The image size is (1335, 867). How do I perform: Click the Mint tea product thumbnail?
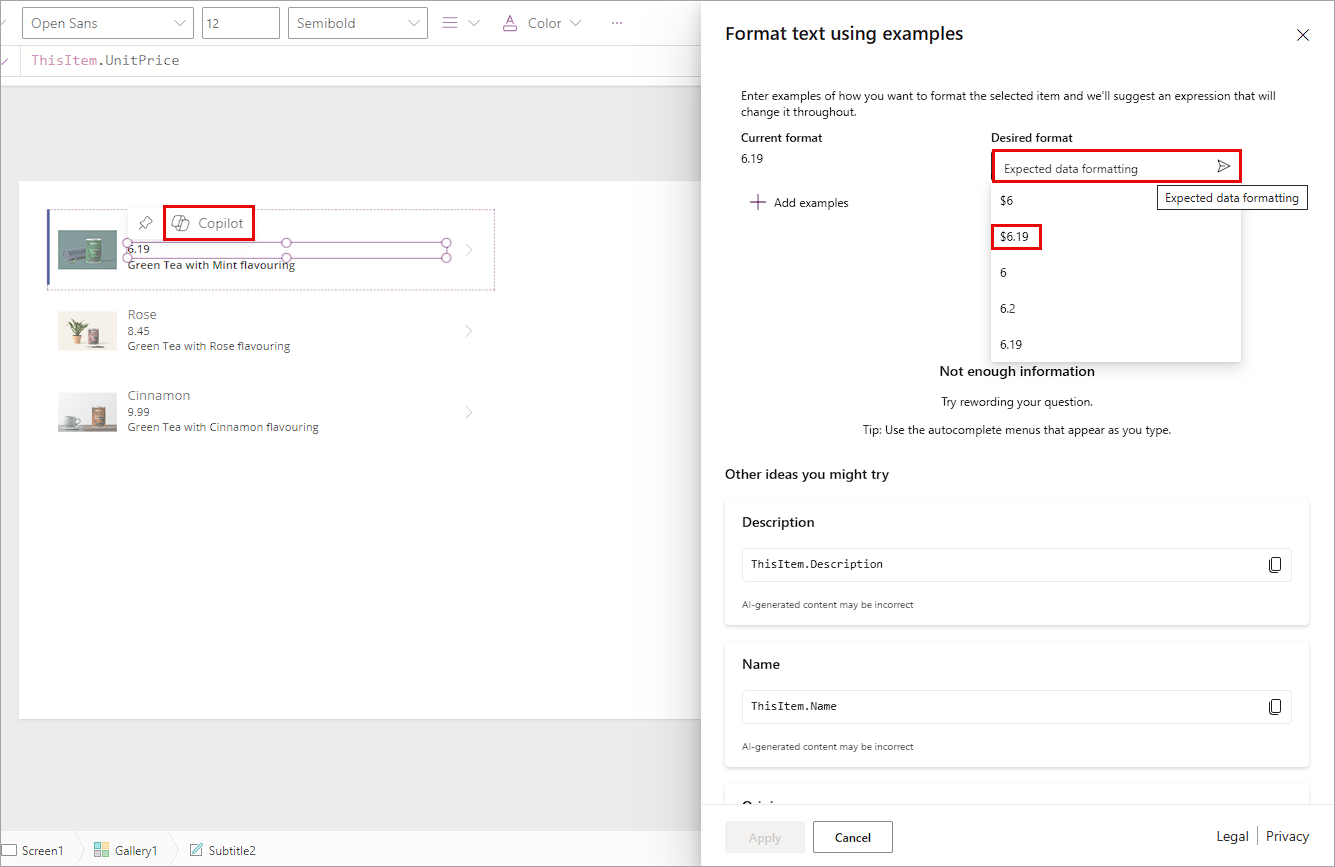87,250
